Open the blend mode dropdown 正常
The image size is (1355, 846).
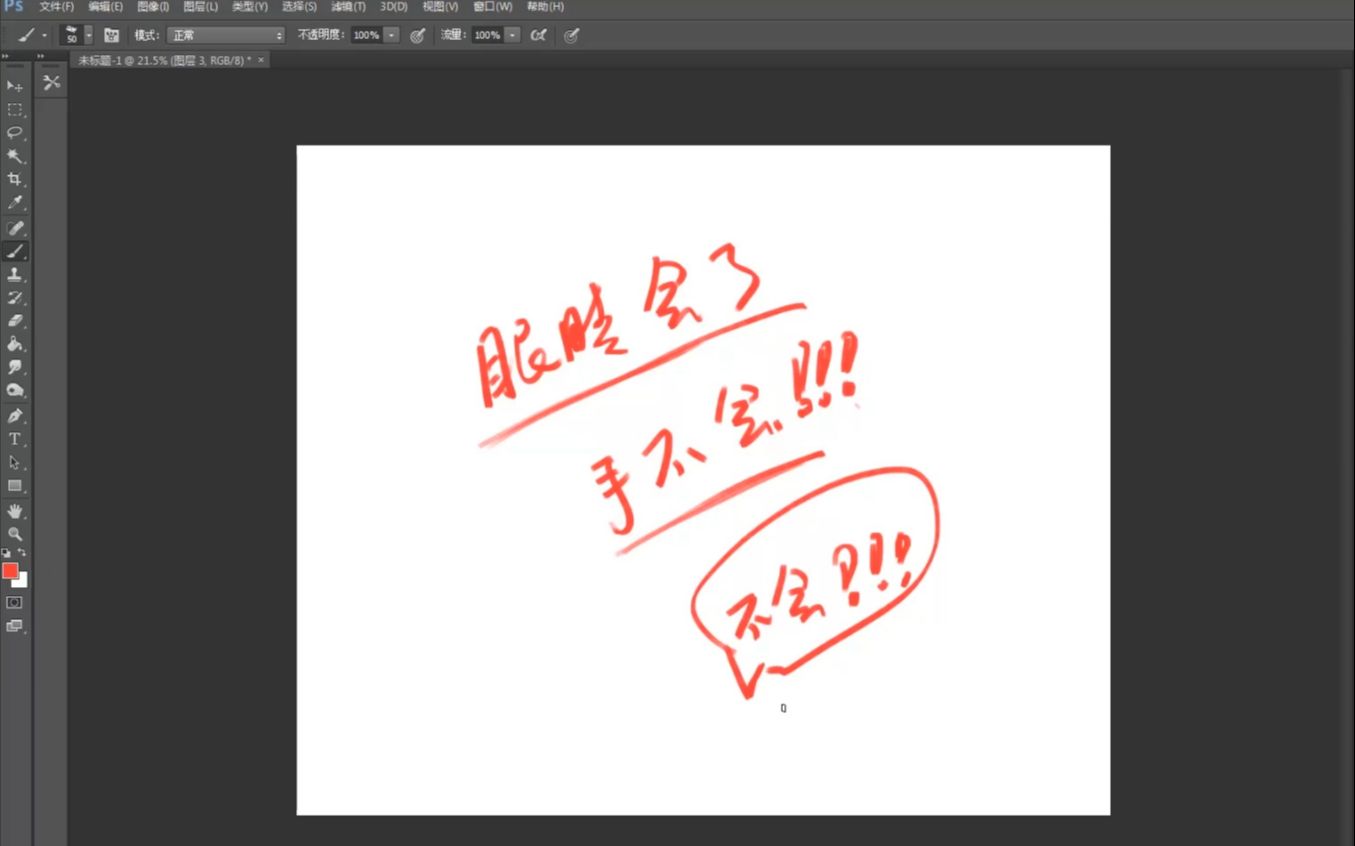[x=226, y=35]
